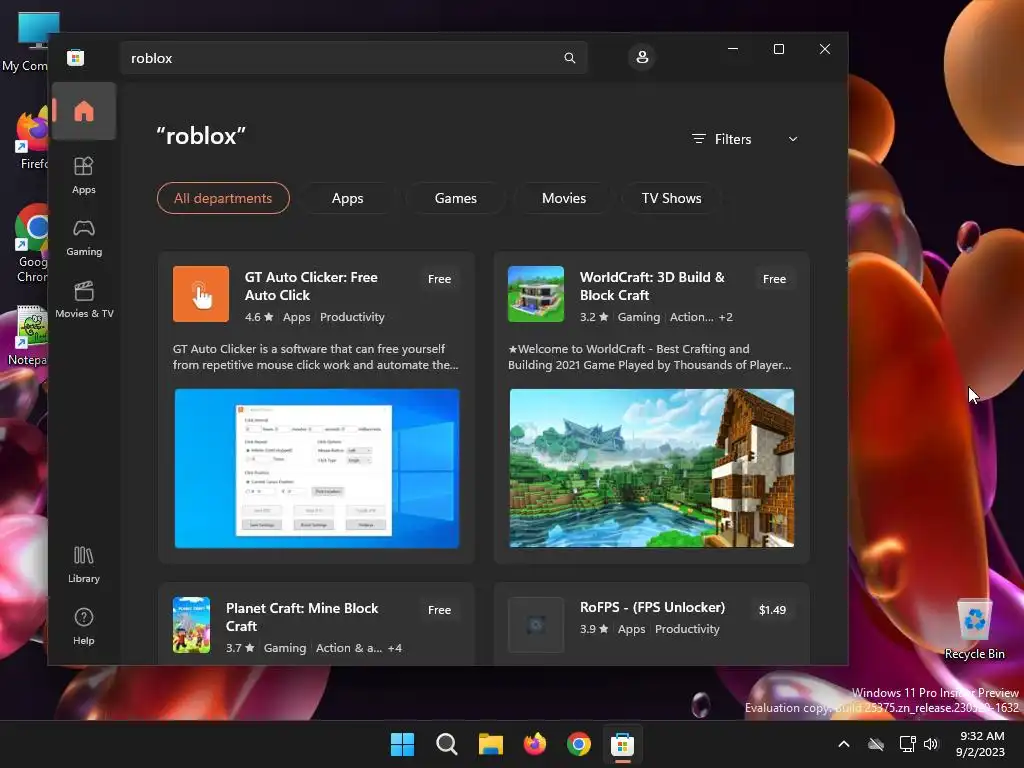The height and width of the screenshot is (768, 1024).
Task: Click the roblox search input field
Action: (x=353, y=58)
